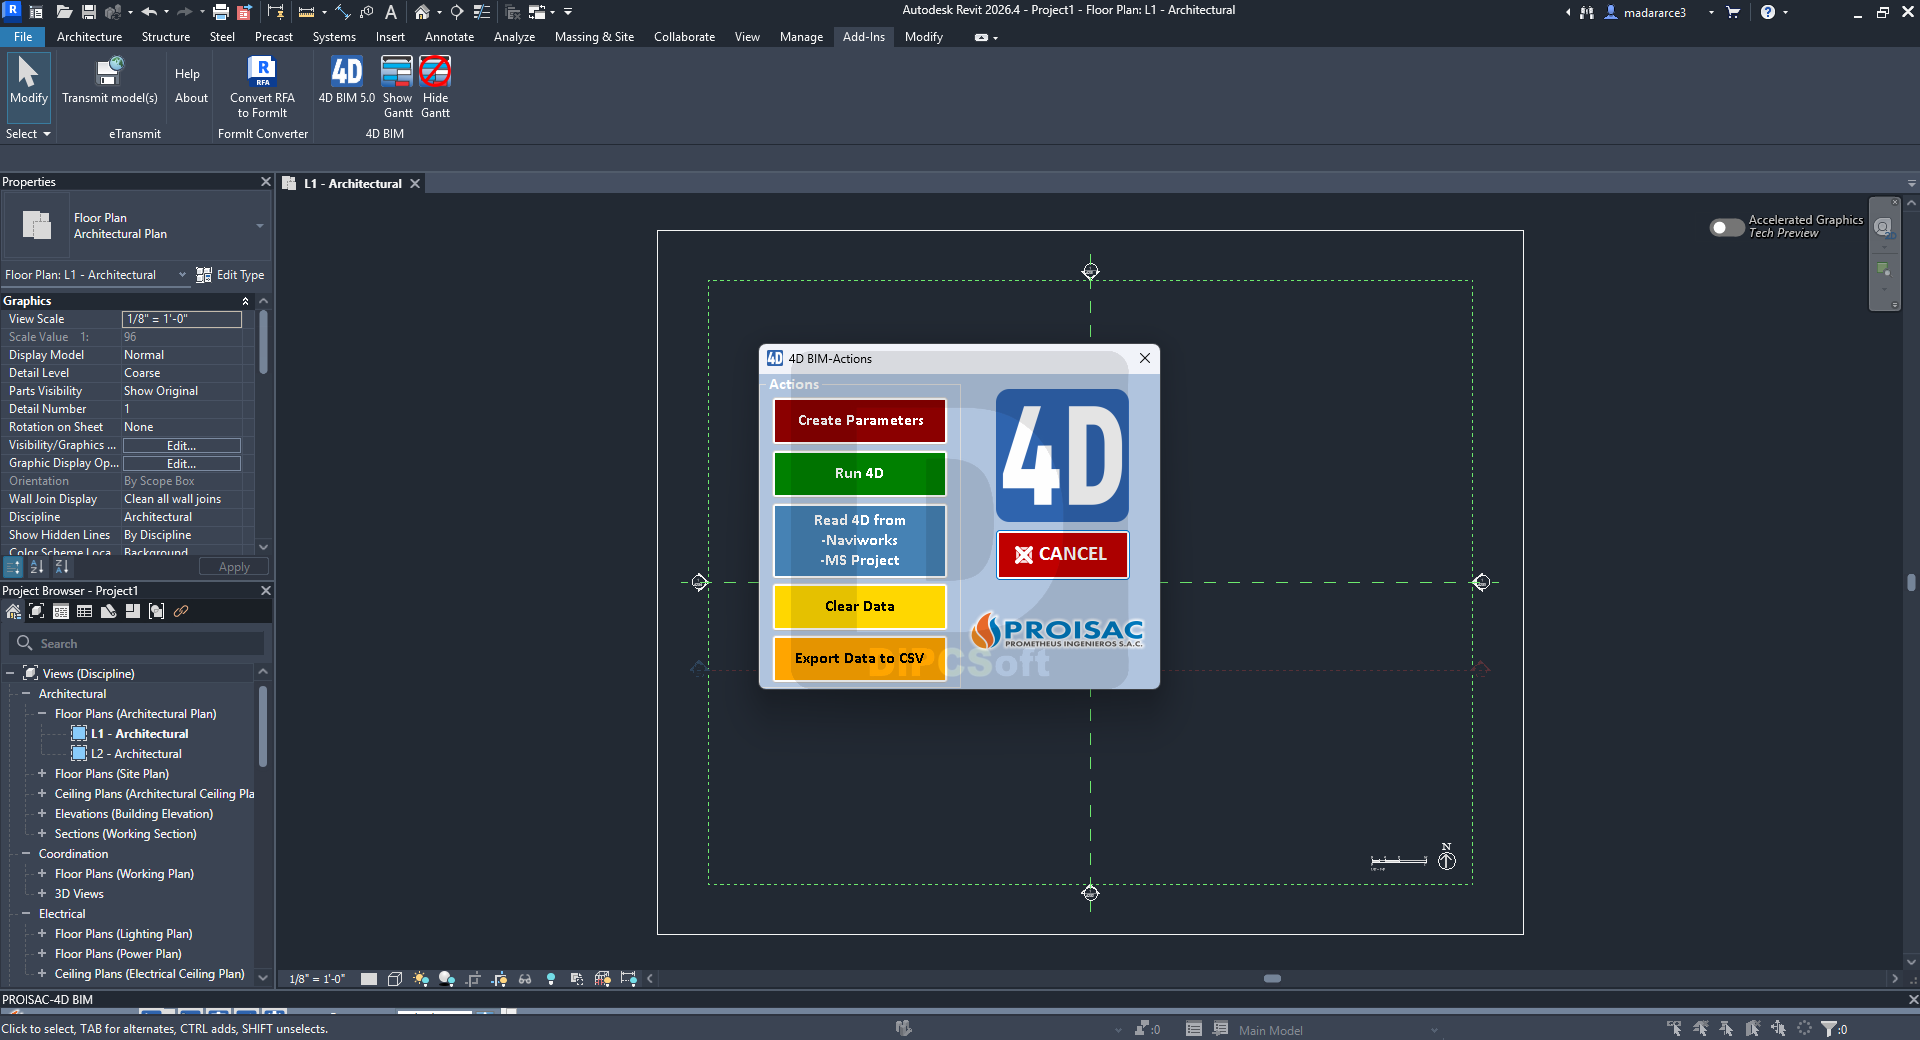Click Reveal Hidden Elements lightbulb icon
The width and height of the screenshot is (1920, 1040).
coord(551,979)
